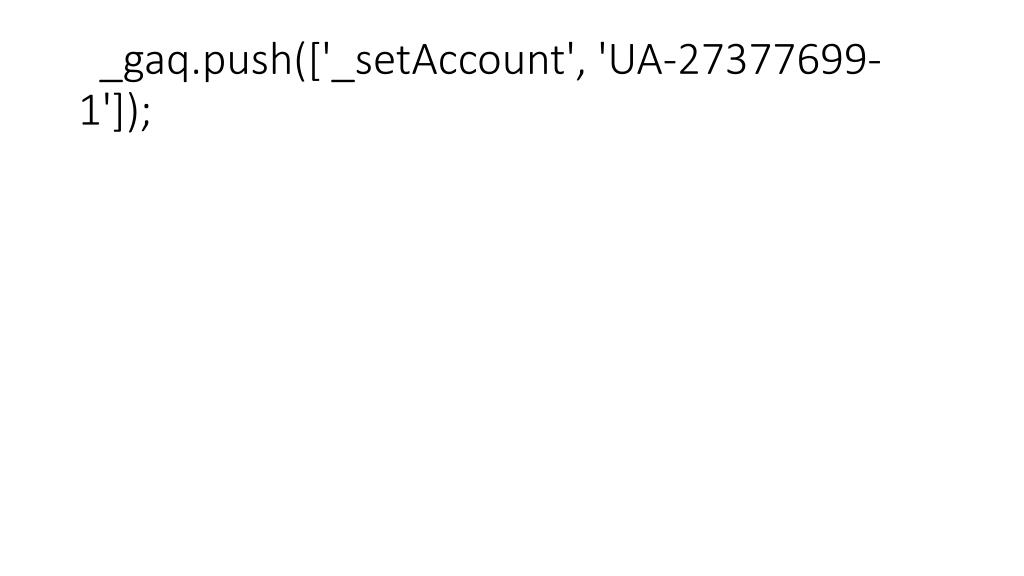Screen dimensions: 1024x576
Task: Click the opening parenthesis after push
Action: (x=300, y=61)
